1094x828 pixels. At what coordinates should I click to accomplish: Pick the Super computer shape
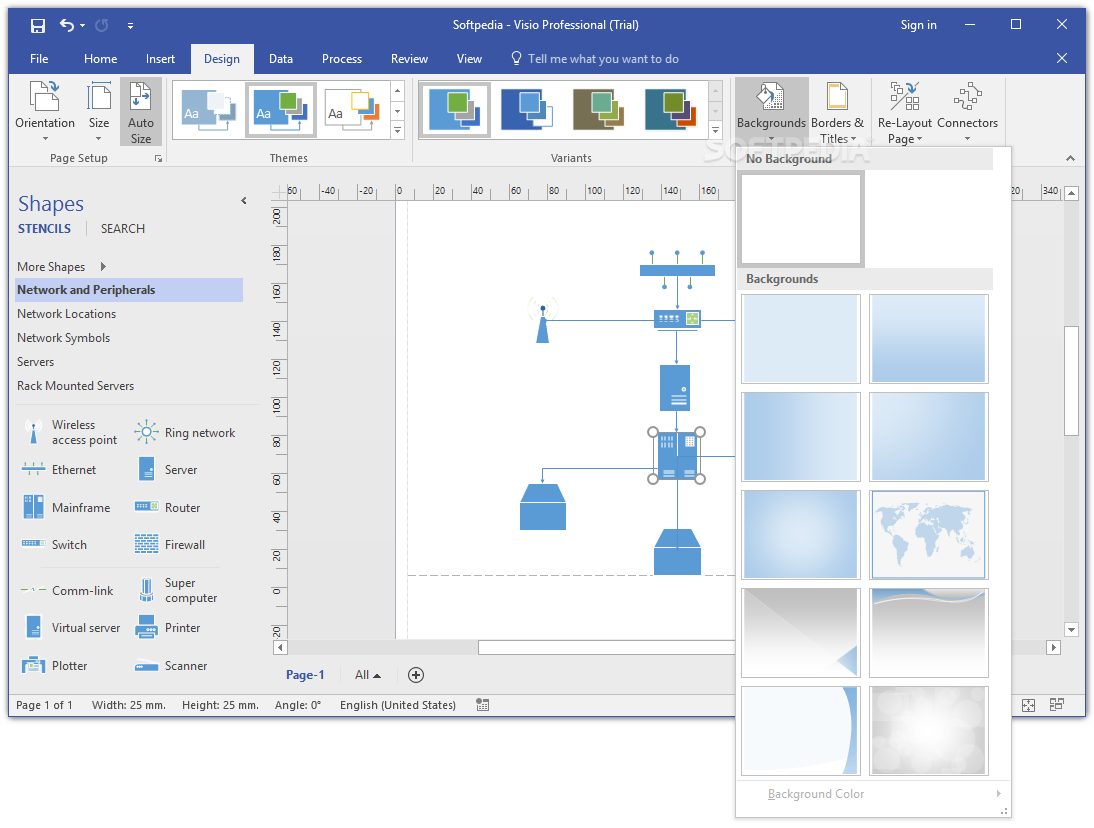[x=177, y=590]
